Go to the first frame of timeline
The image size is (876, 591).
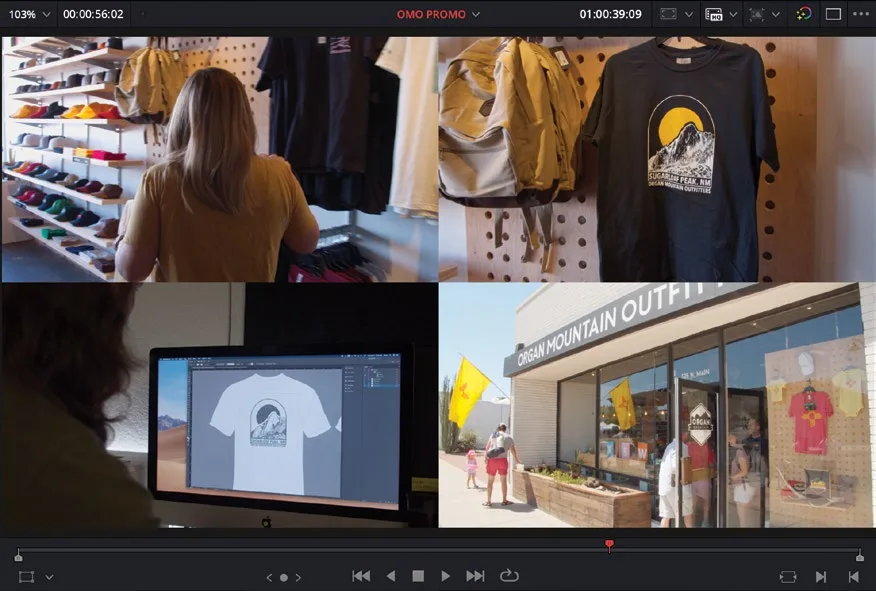pyautogui.click(x=361, y=576)
